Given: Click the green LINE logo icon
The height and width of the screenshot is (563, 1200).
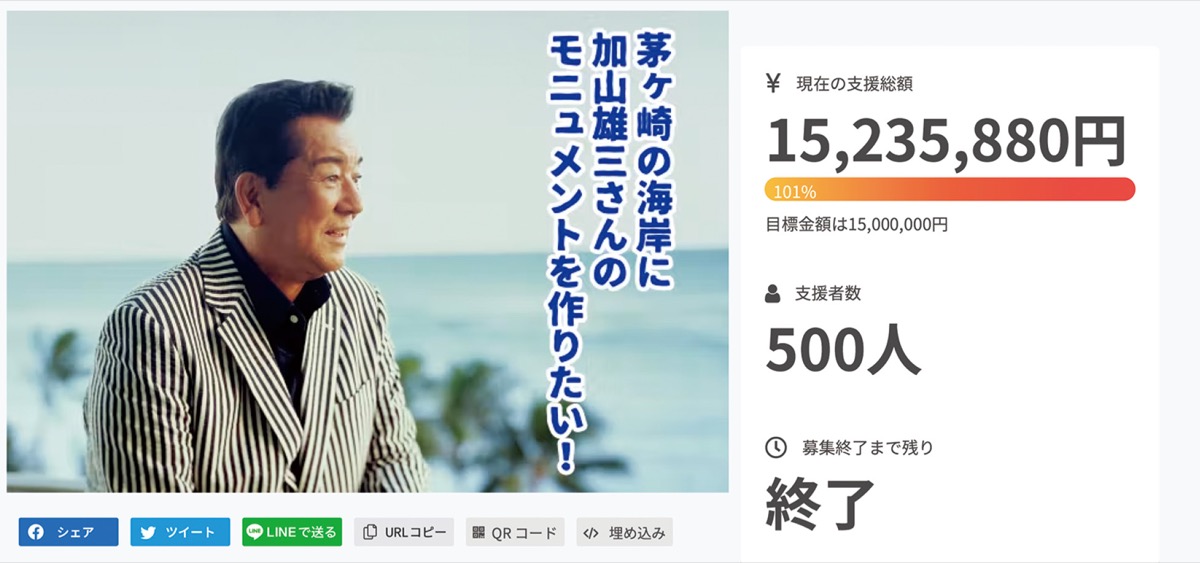Looking at the screenshot, I should point(255,532).
